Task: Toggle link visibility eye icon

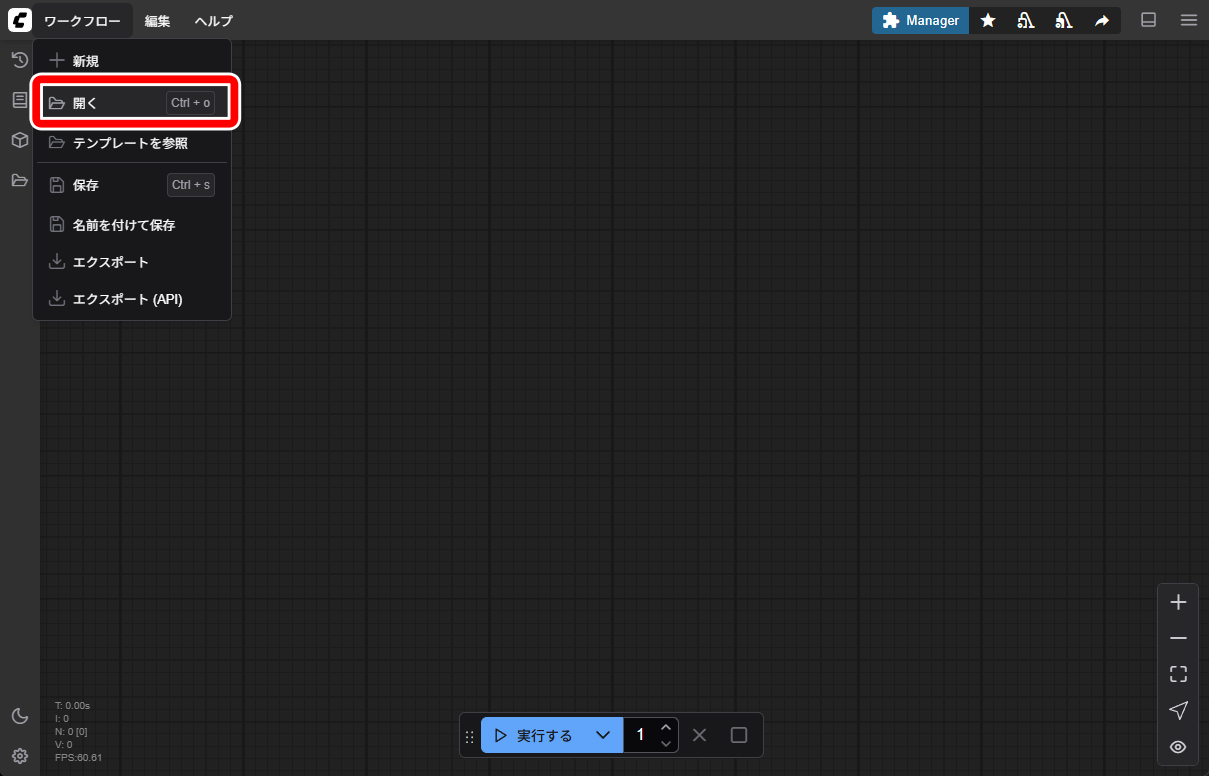Action: 1178,747
